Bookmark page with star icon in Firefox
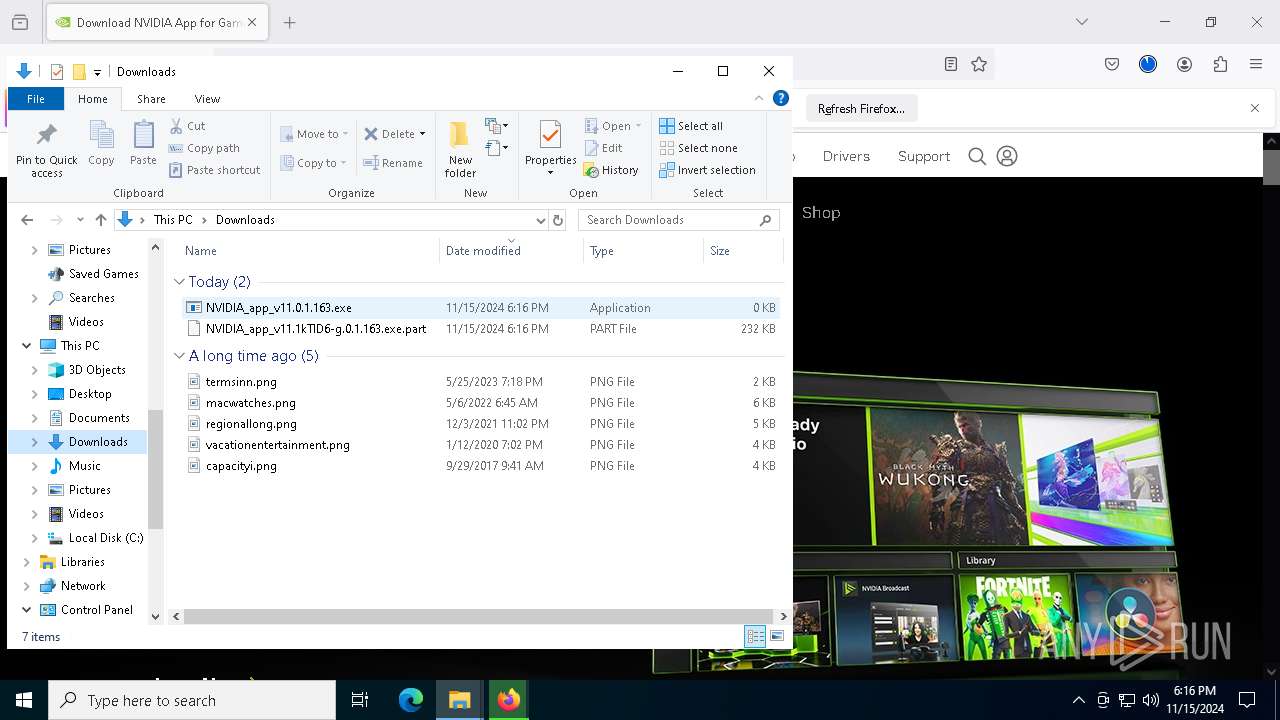 pos(979,64)
